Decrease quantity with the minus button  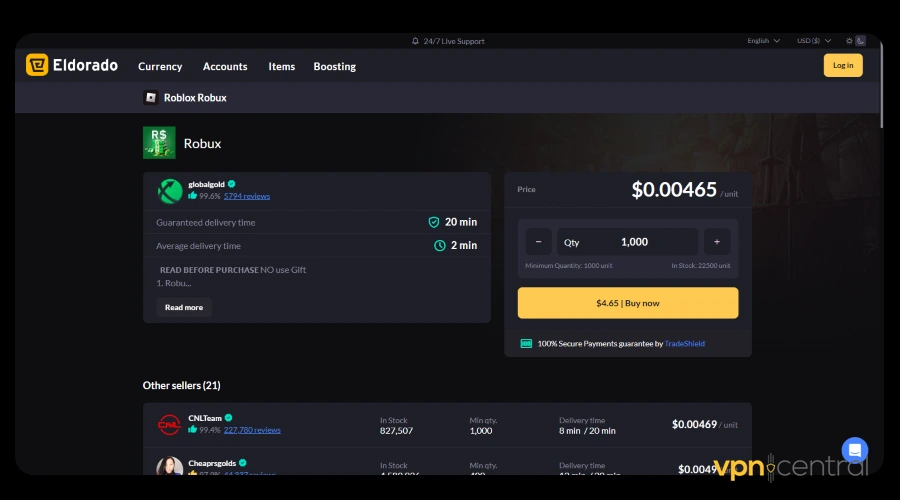point(538,242)
